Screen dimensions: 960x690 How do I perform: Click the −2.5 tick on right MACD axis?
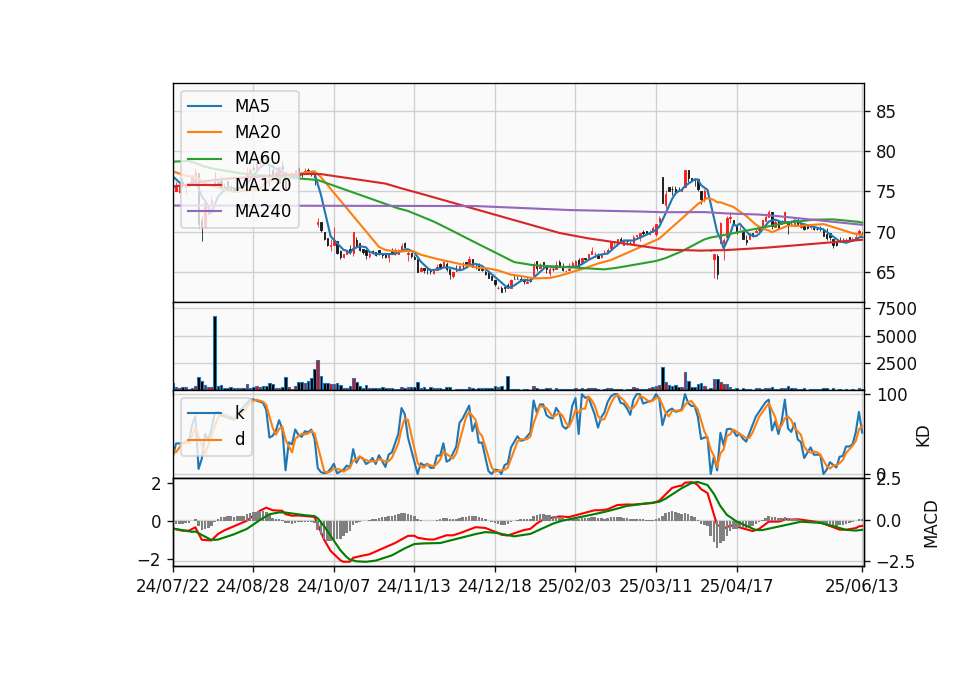(896, 562)
